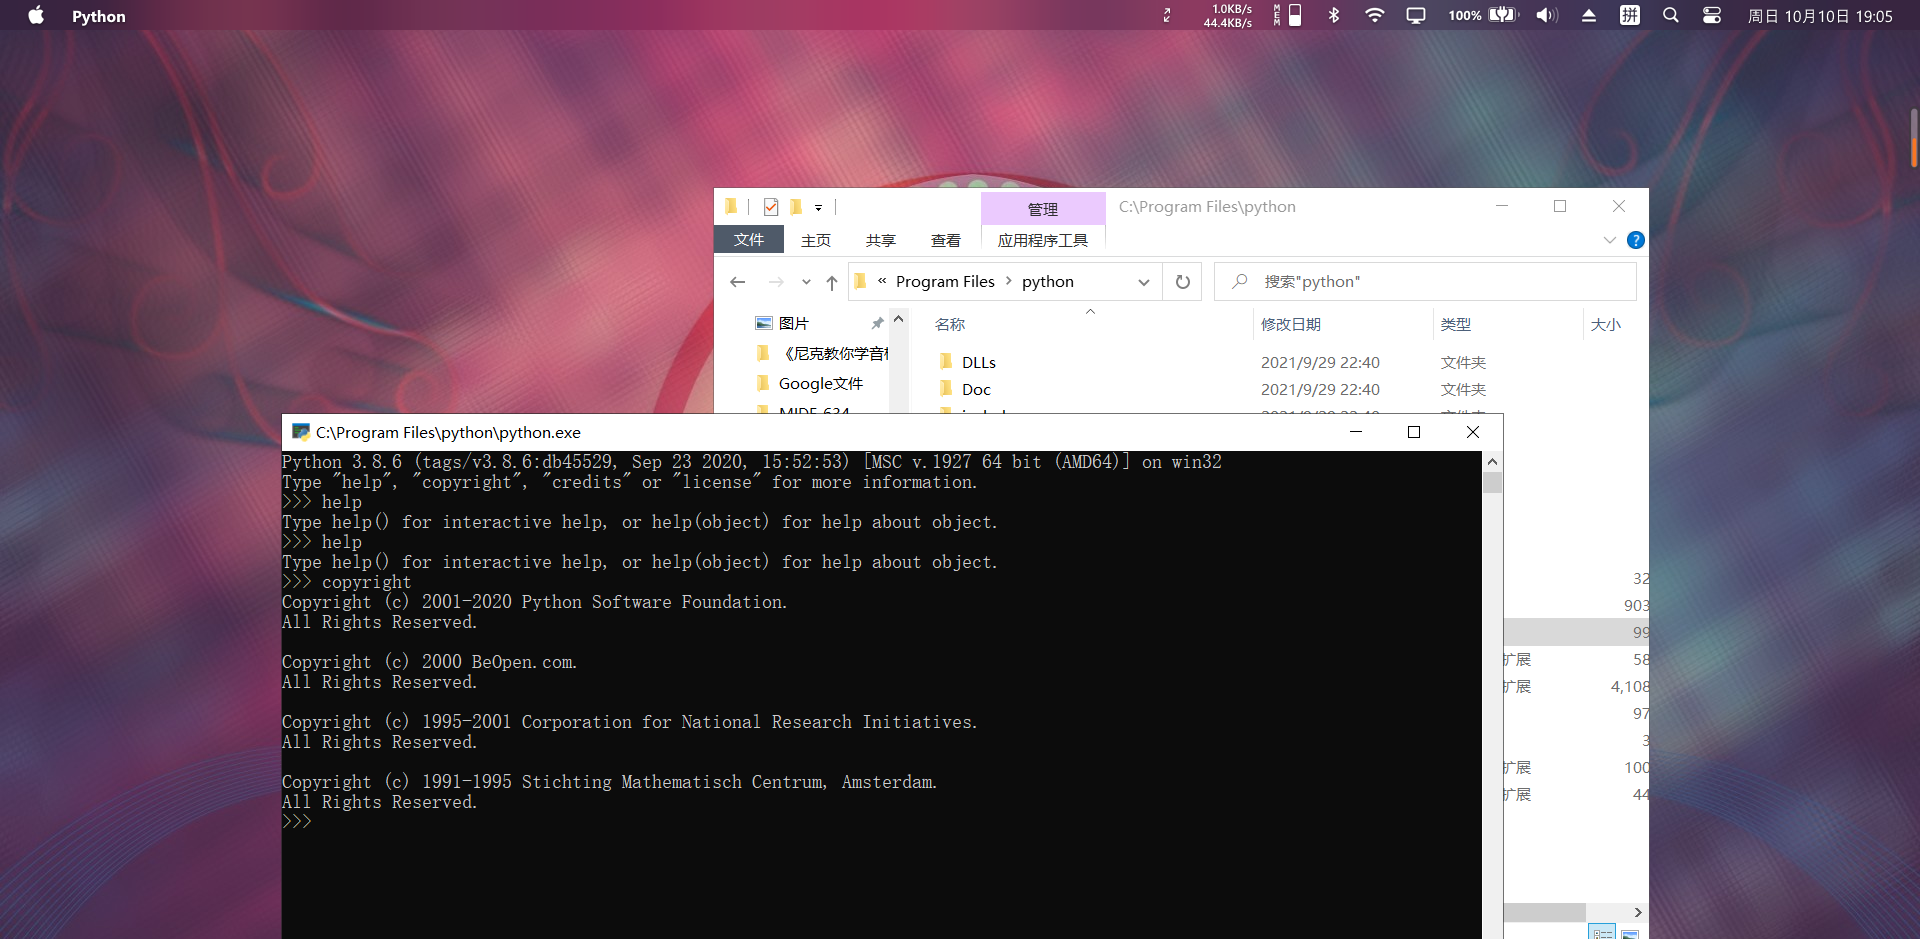This screenshot has width=1920, height=939.
Task: Click the horizontal scrollbar right arrow in Explorer
Action: (x=1638, y=912)
